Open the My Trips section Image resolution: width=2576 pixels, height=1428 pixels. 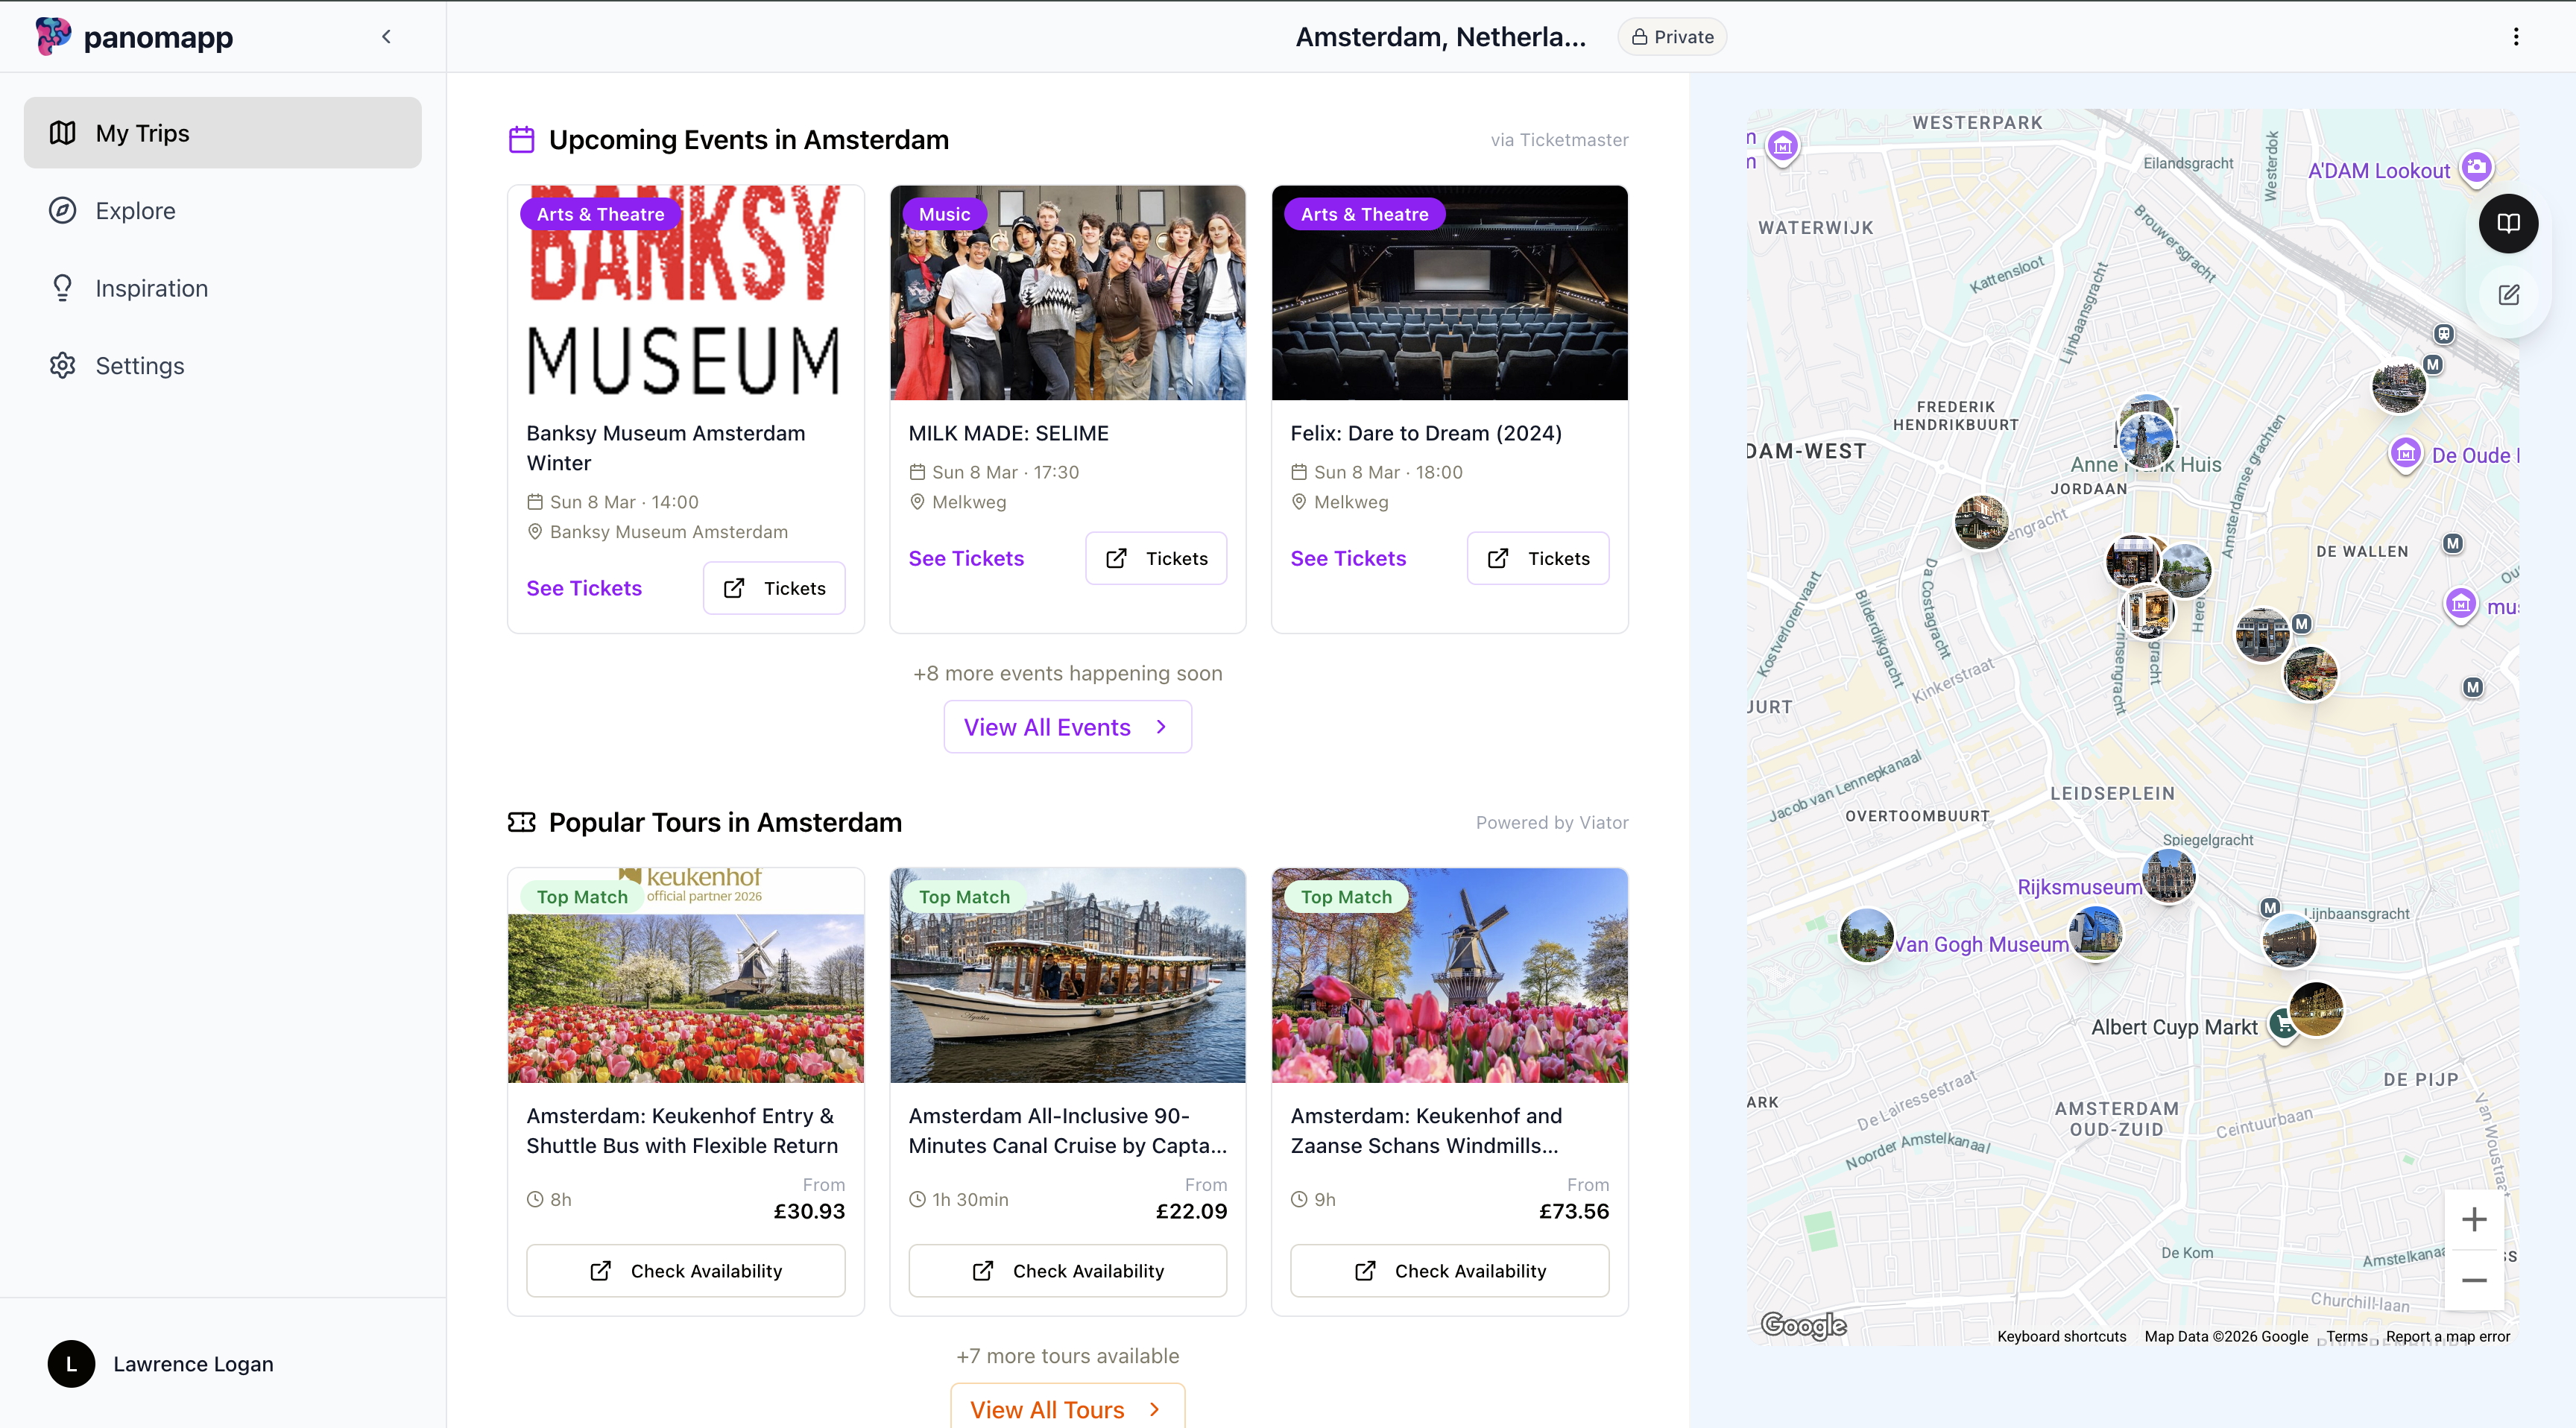(x=221, y=132)
